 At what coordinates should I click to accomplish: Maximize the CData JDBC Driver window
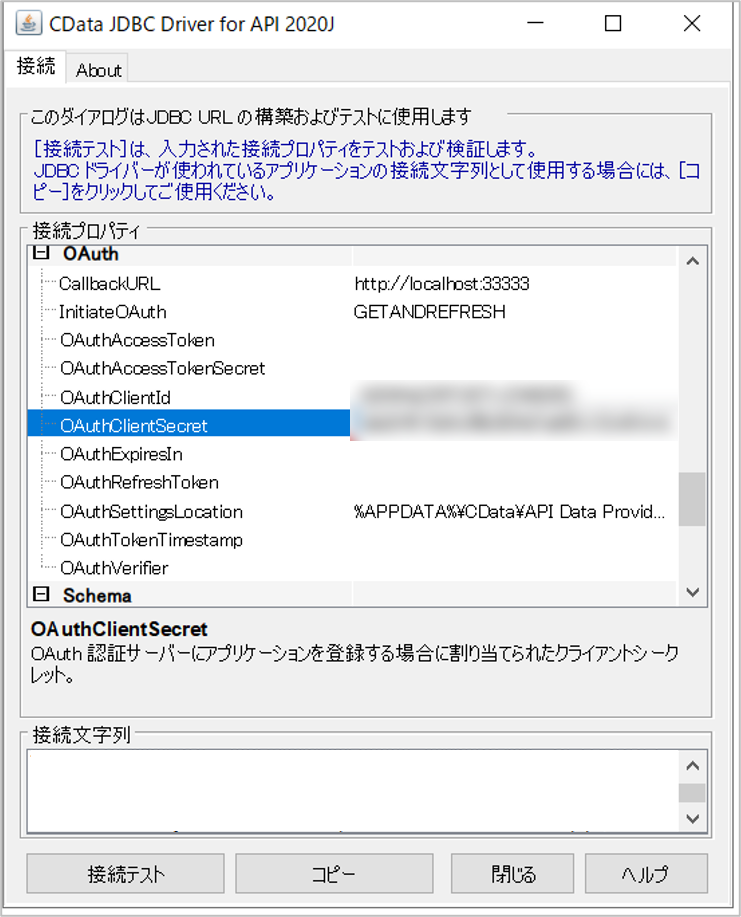point(613,23)
